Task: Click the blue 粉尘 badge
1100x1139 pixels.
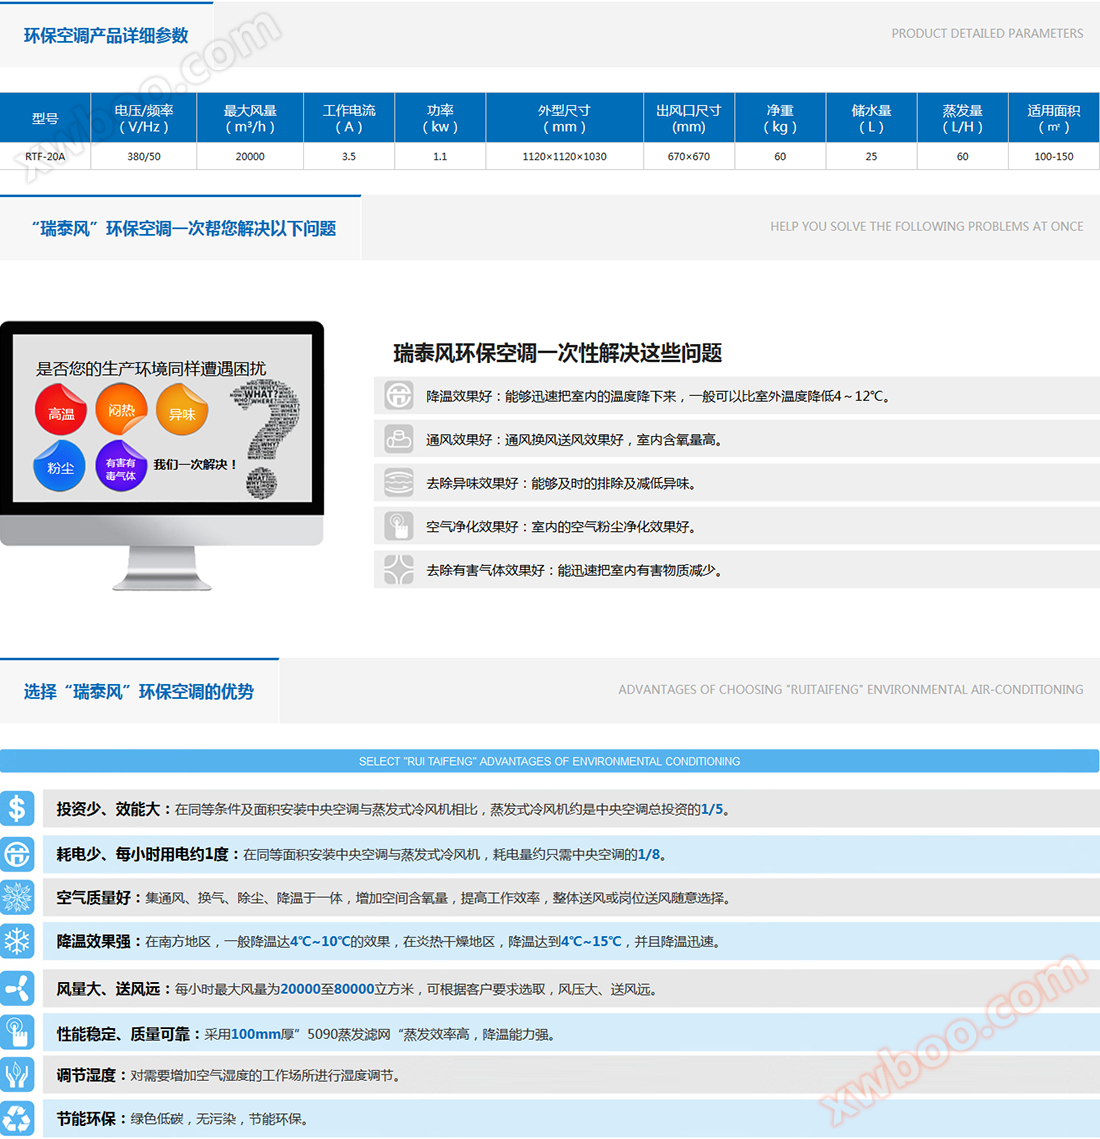Action: tap(60, 466)
